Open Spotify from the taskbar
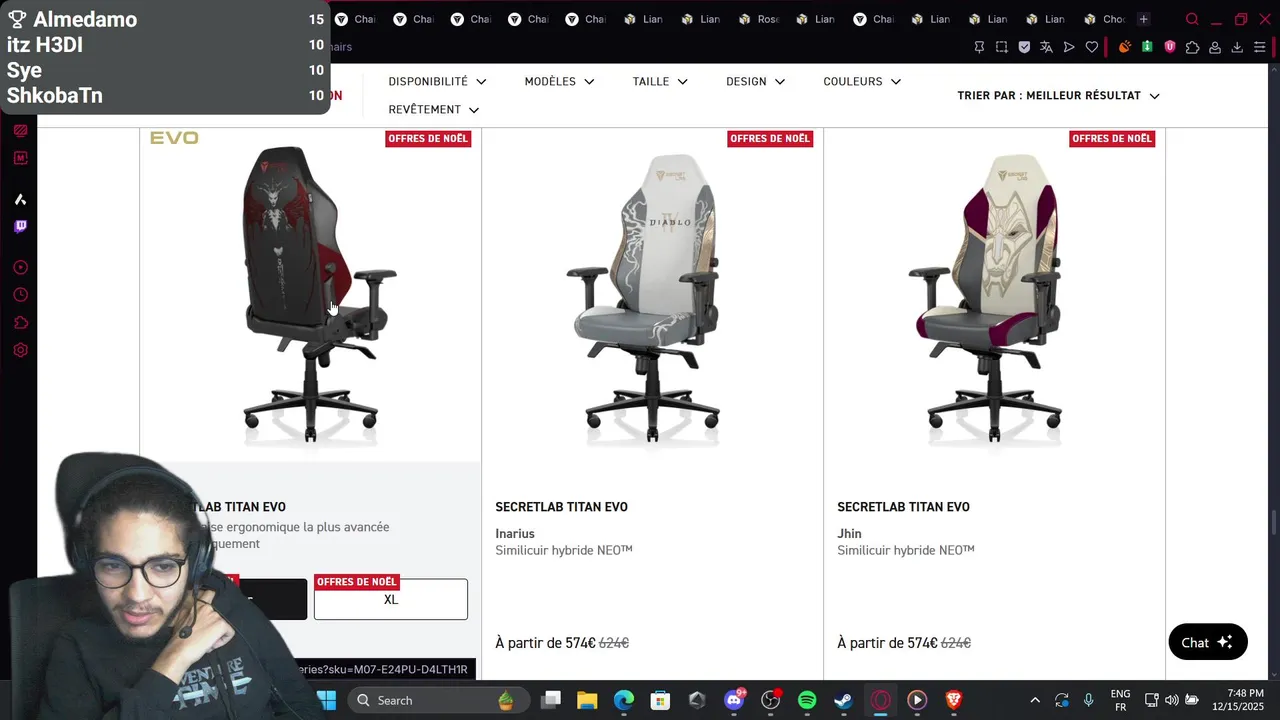Image resolution: width=1280 pixels, height=720 pixels. pos(807,700)
